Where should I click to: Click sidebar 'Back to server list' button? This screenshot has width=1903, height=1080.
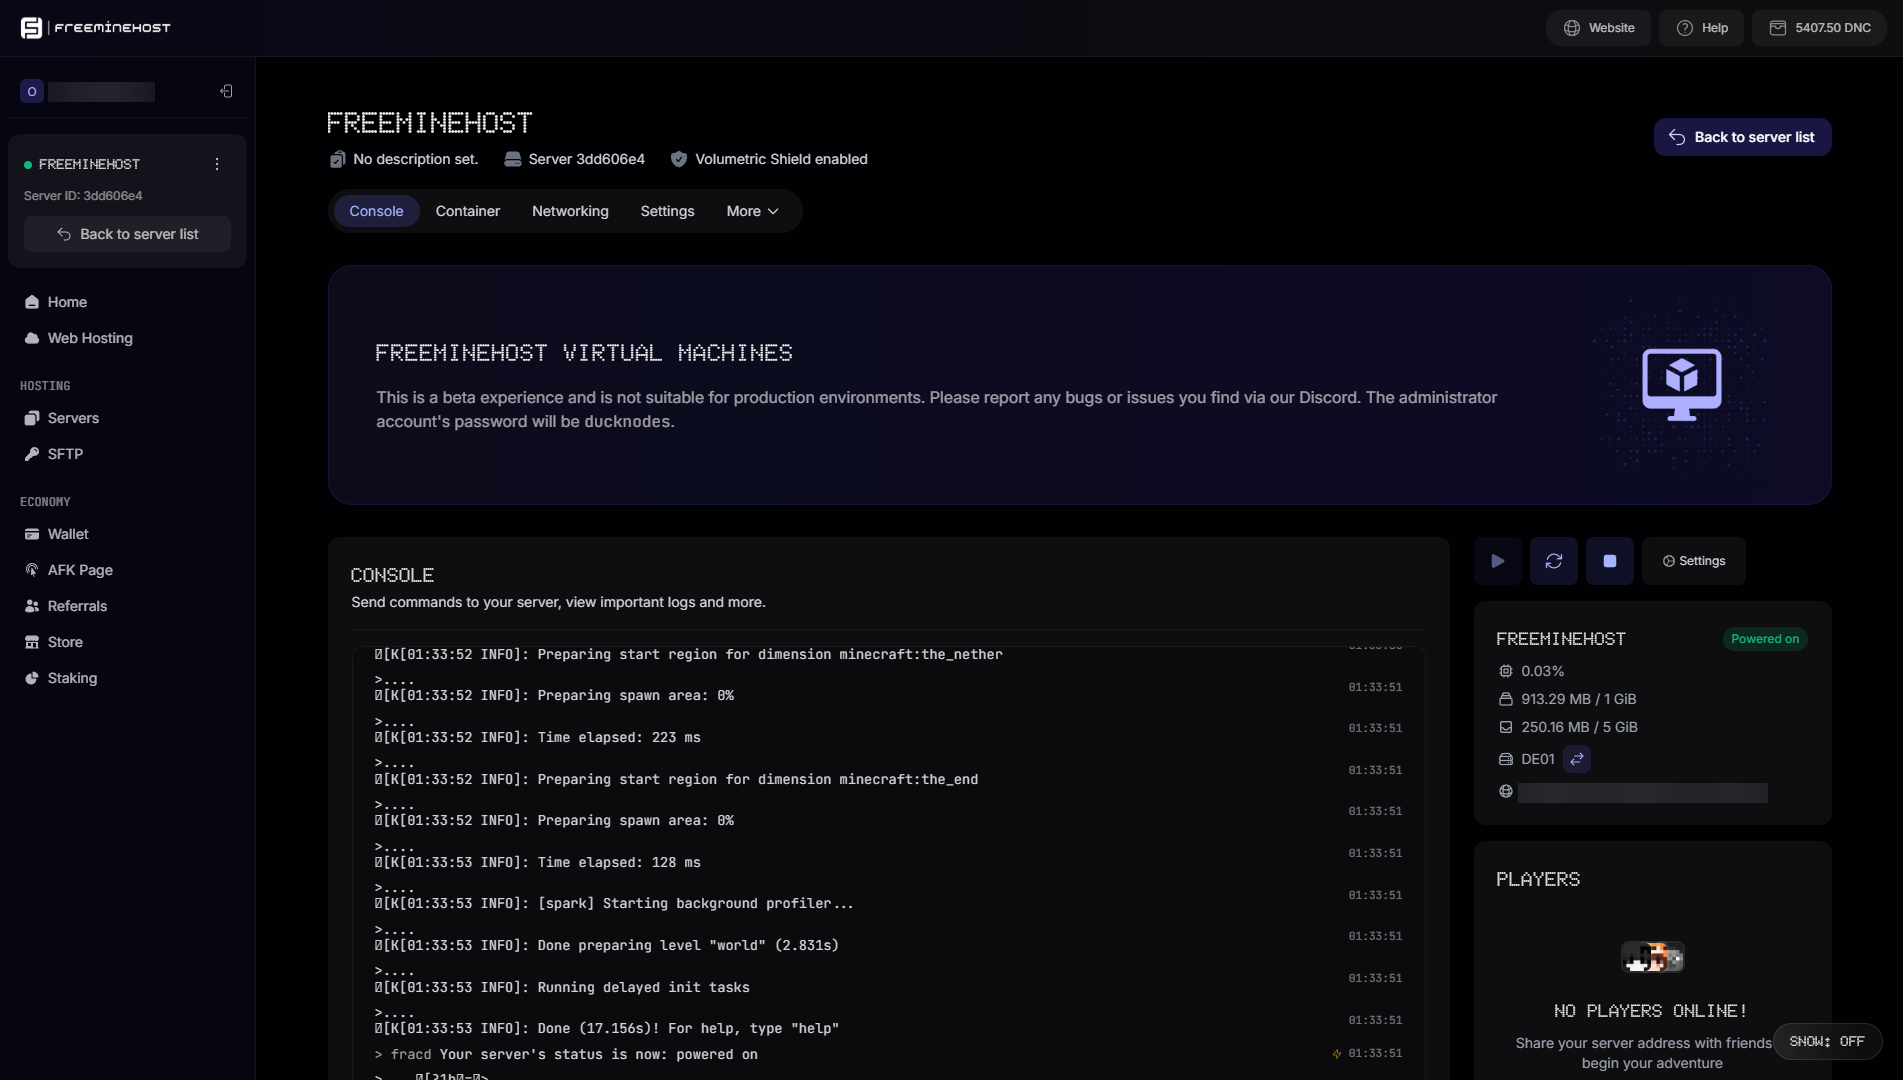[127, 234]
